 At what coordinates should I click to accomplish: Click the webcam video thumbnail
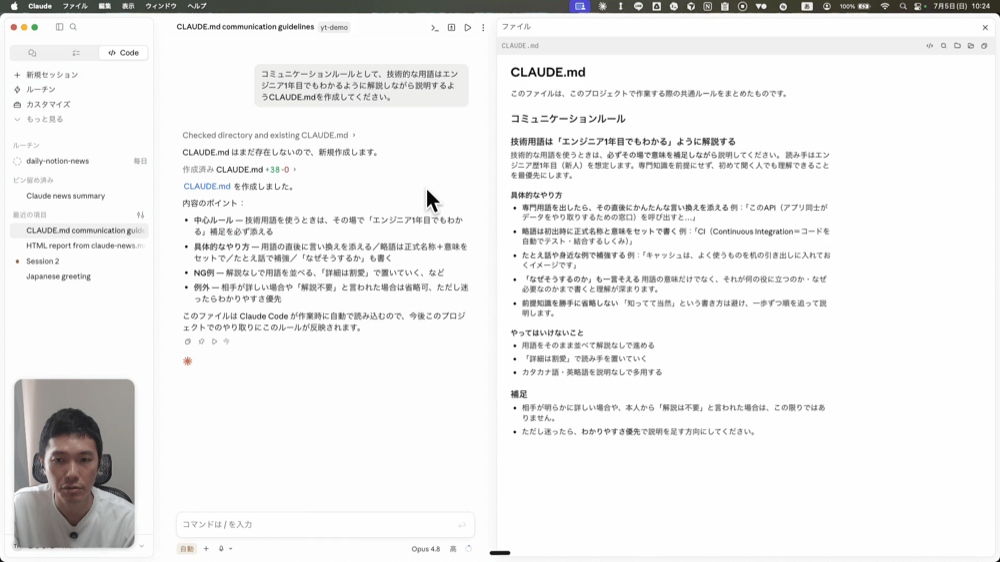point(74,463)
